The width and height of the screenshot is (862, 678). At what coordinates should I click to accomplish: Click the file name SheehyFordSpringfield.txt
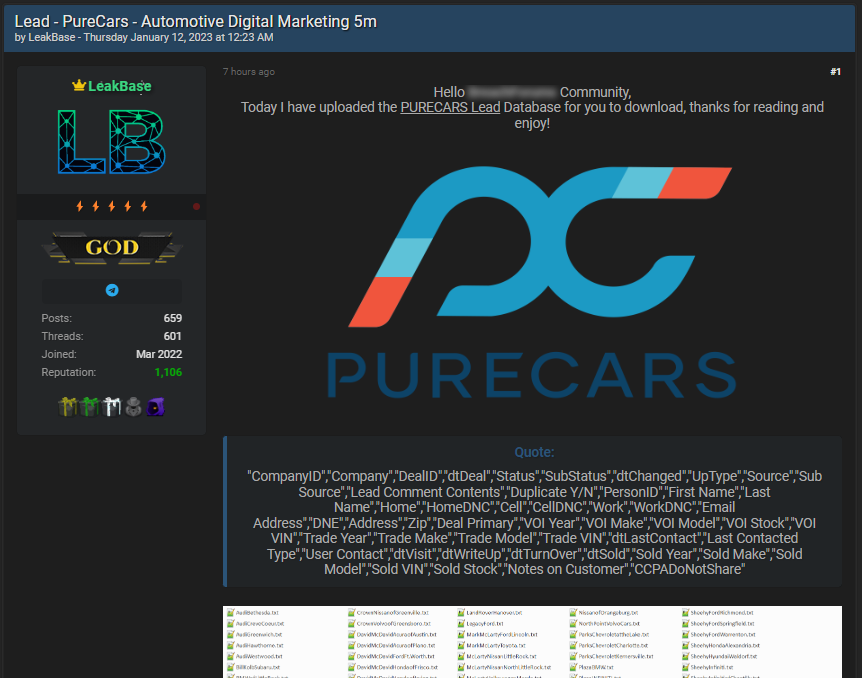click(x=722, y=623)
